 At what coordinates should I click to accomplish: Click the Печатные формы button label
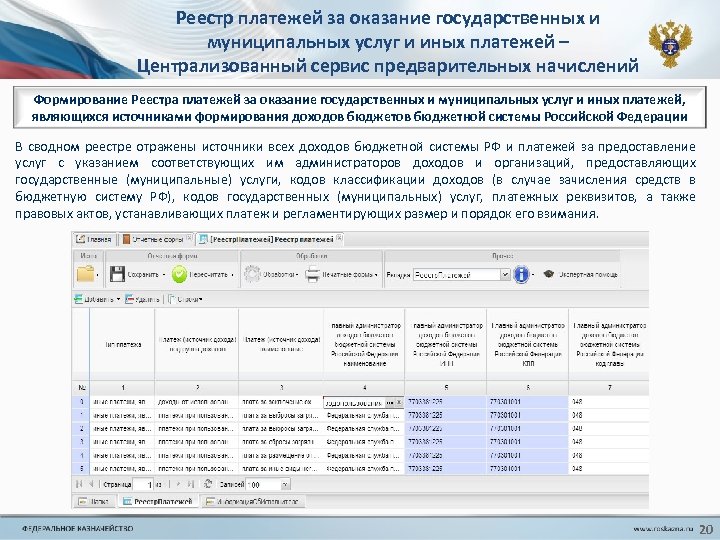pos(347,275)
